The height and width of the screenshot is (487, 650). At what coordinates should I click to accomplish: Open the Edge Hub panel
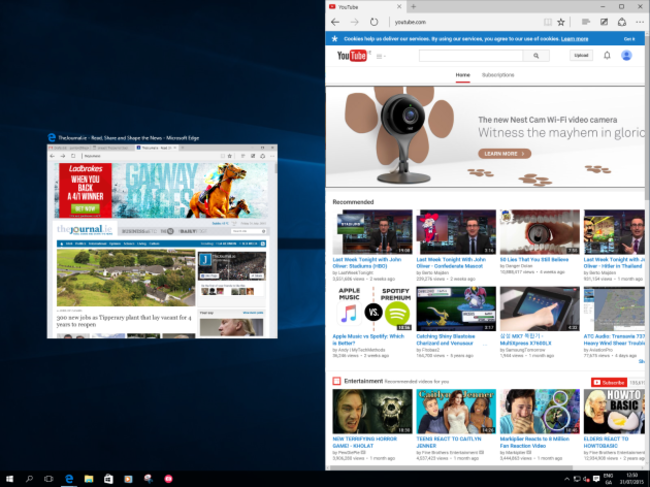pyautogui.click(x=585, y=22)
